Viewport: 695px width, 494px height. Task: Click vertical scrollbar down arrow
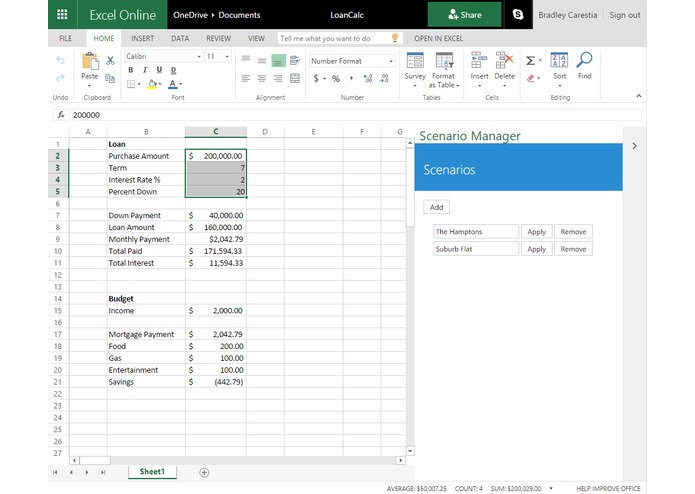click(x=410, y=451)
